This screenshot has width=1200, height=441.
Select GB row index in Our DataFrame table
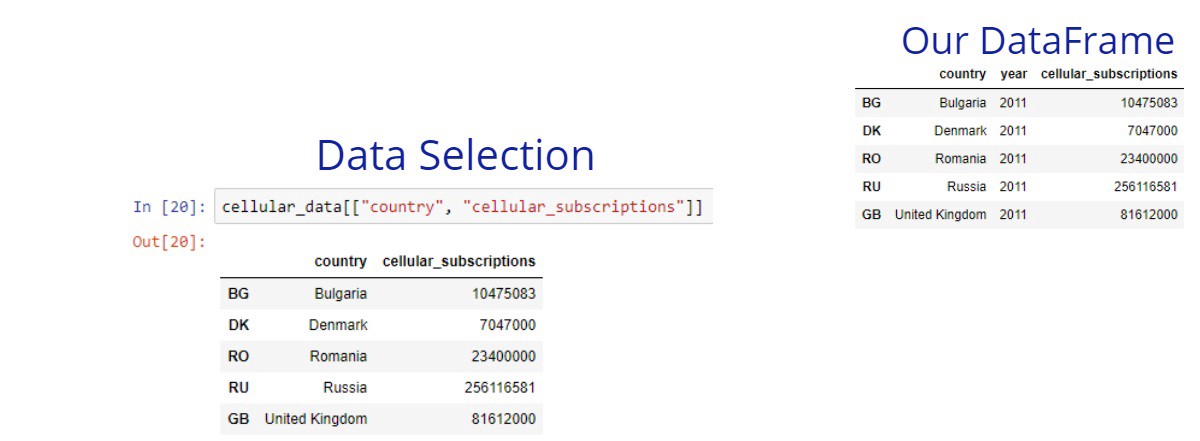point(871,214)
